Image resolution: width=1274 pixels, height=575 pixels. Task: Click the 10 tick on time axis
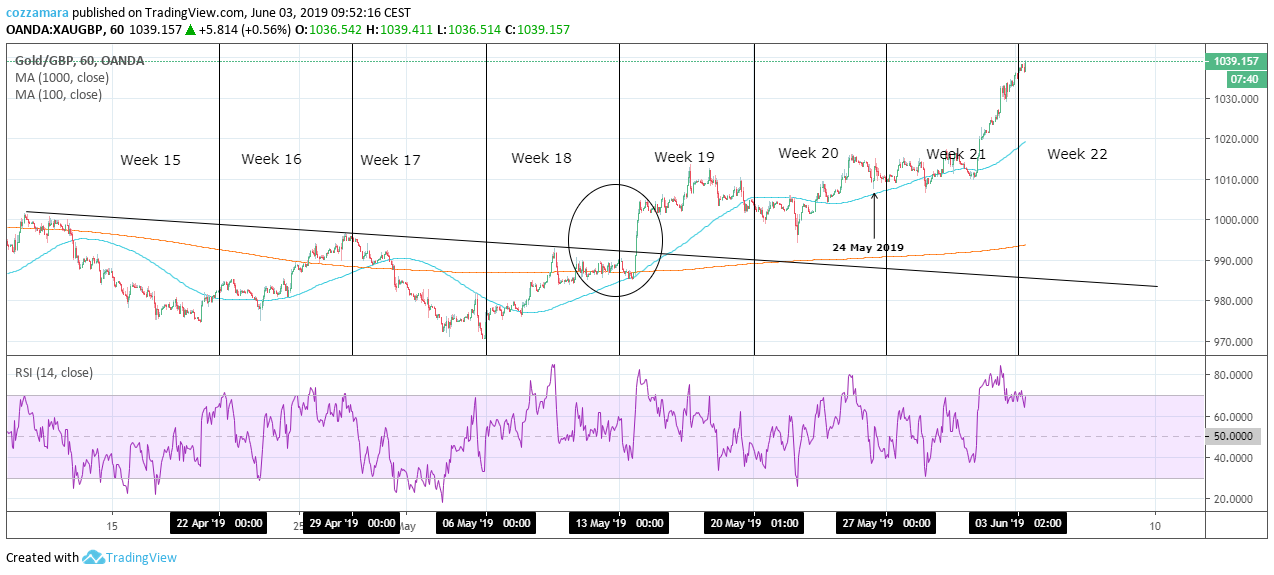click(1154, 525)
